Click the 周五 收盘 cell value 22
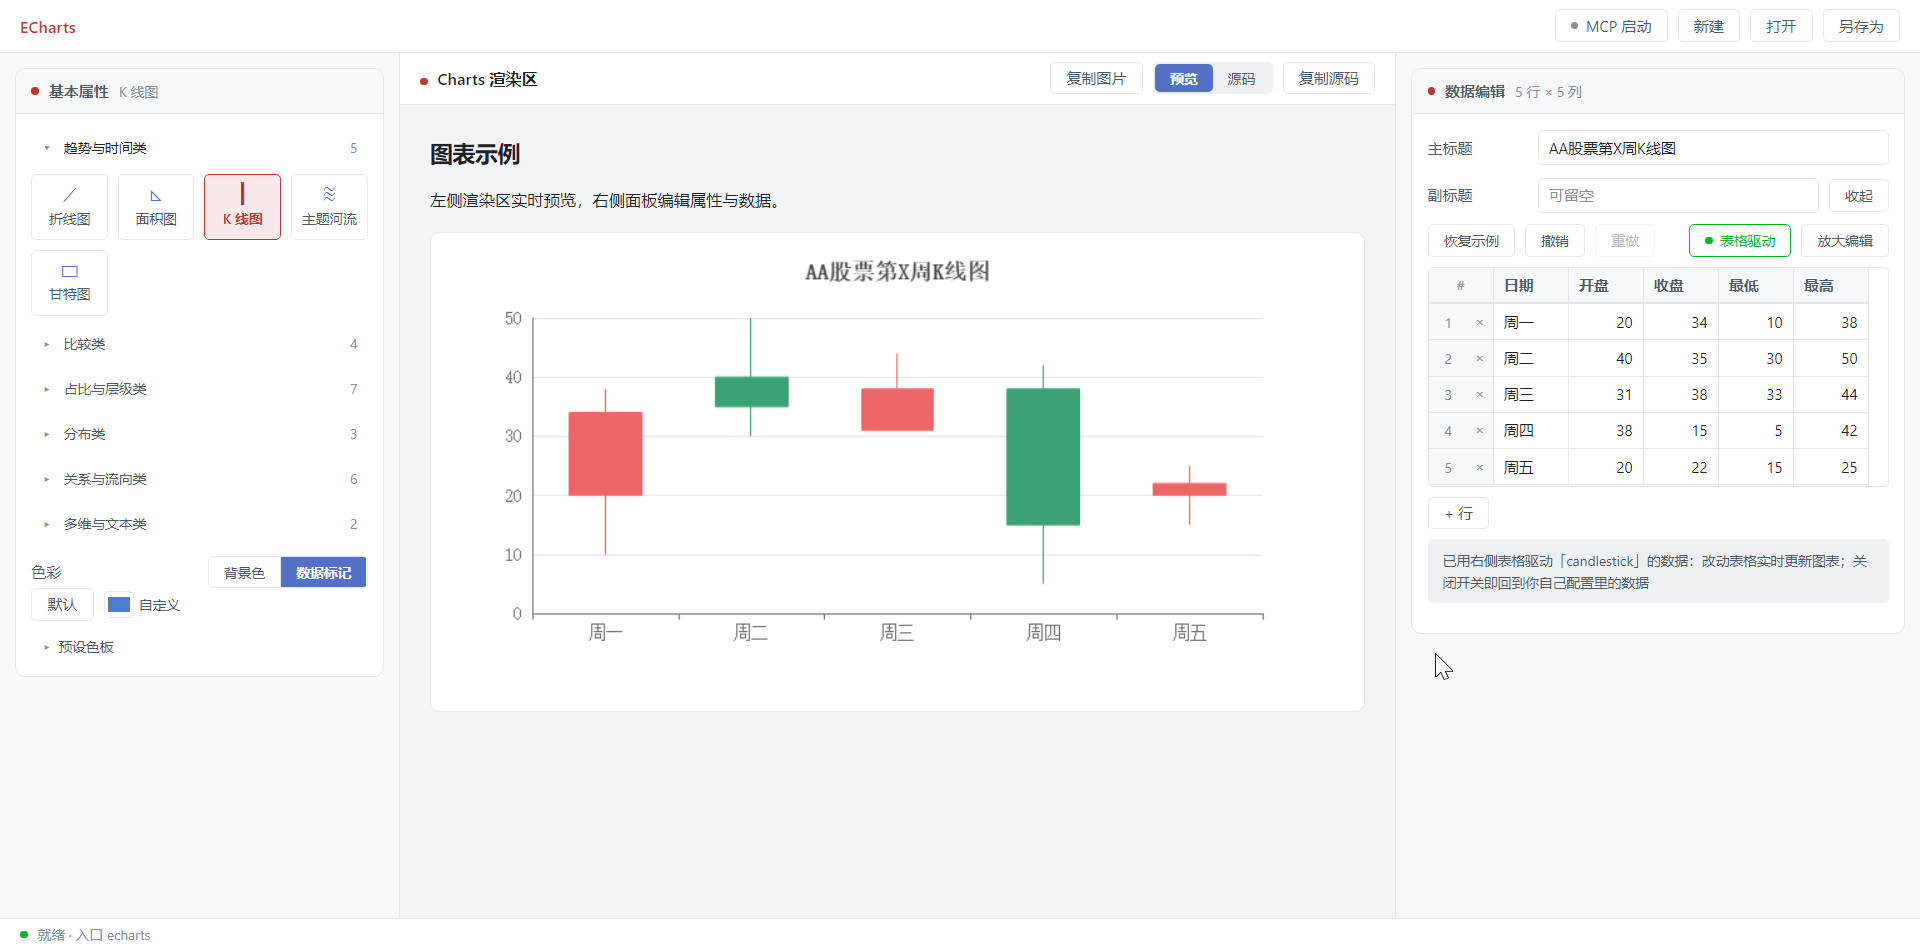The width and height of the screenshot is (1920, 950). pyautogui.click(x=1681, y=468)
